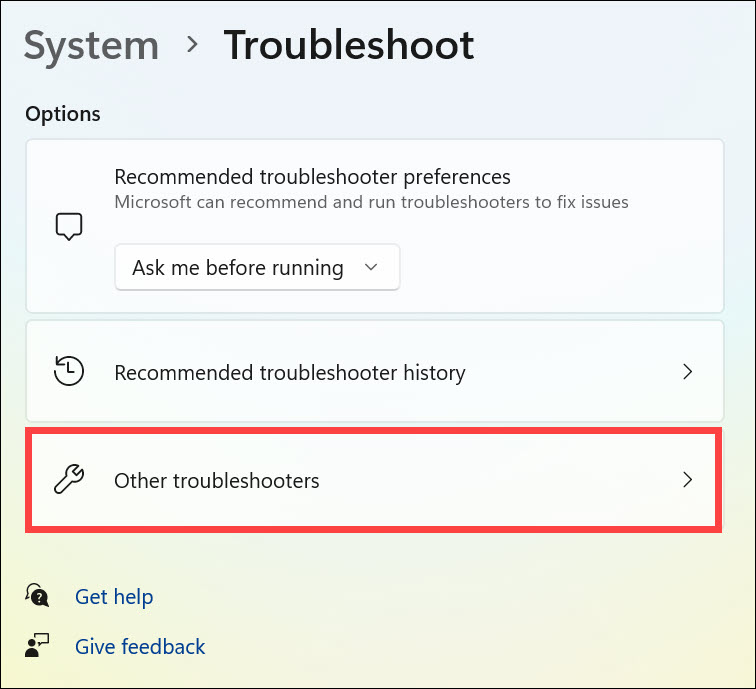Click the chevron in the preferences dropdown

[372, 267]
